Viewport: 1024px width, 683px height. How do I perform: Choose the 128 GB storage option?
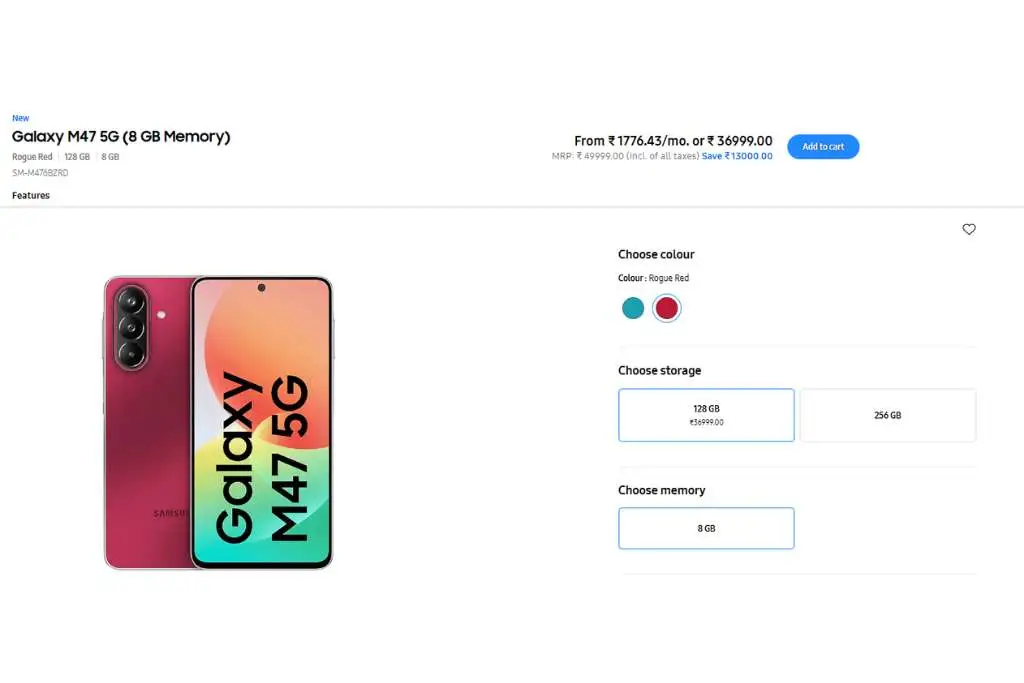[x=706, y=415]
